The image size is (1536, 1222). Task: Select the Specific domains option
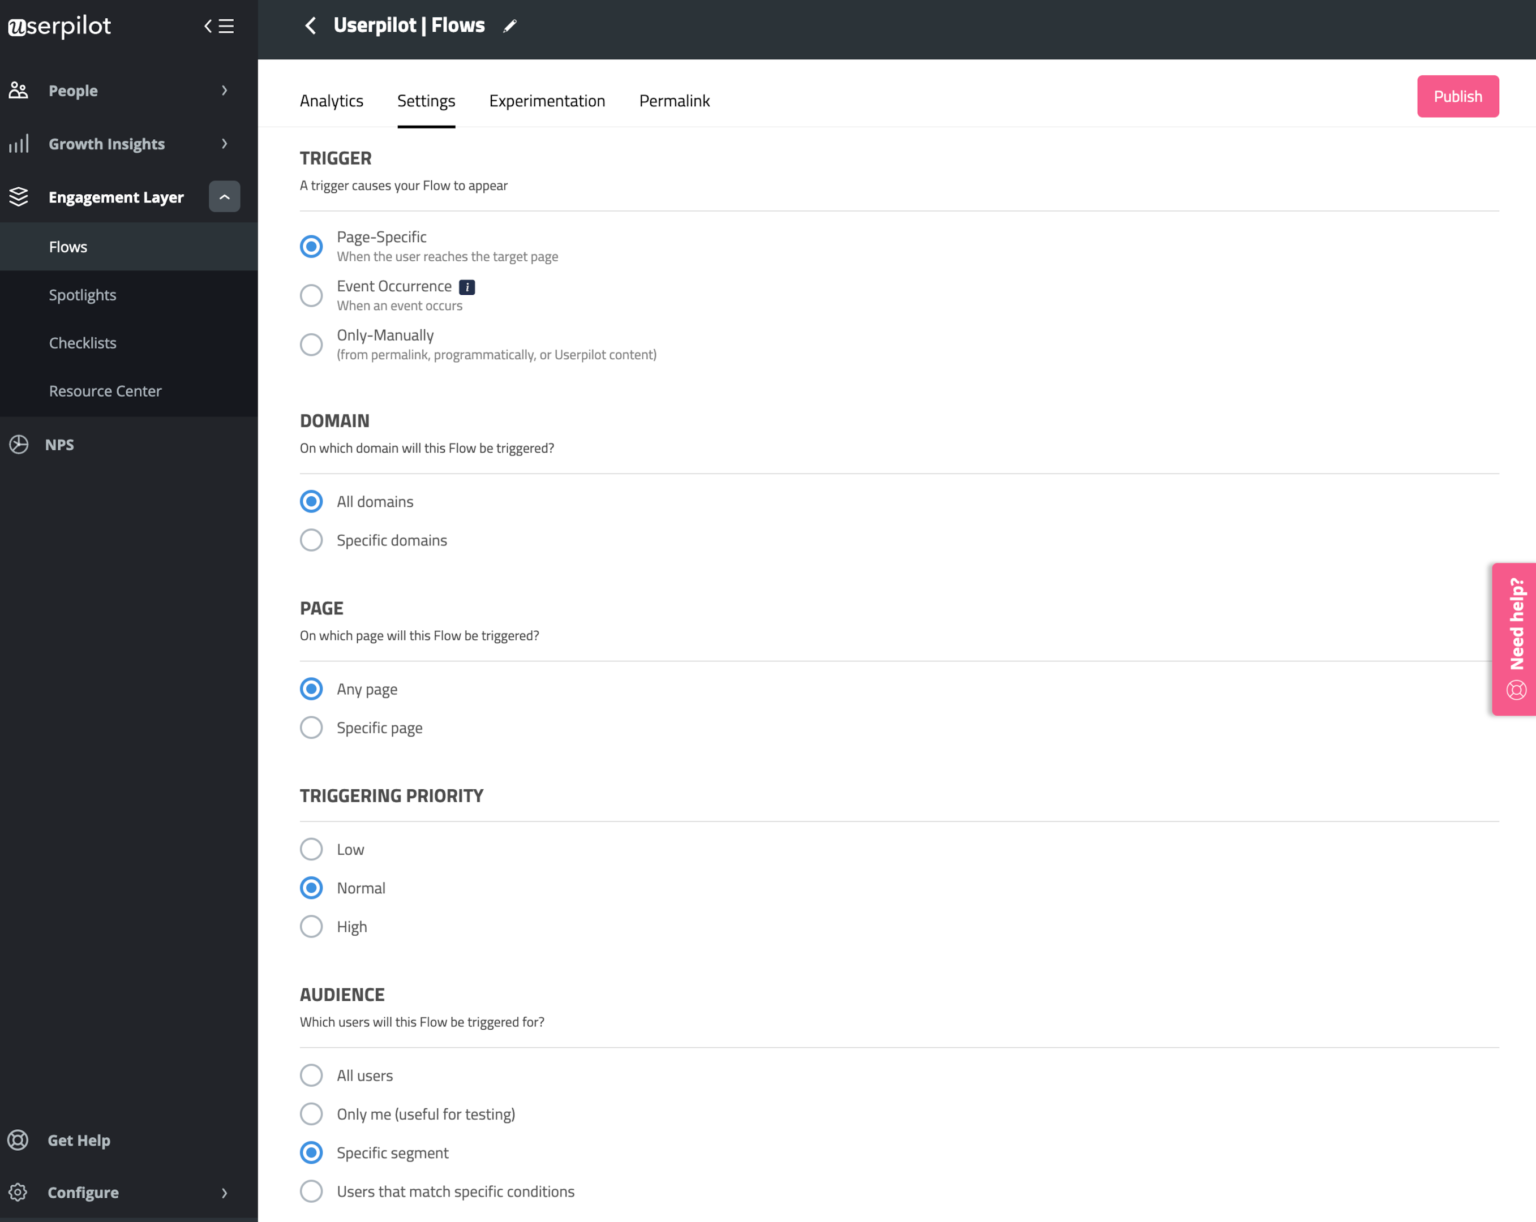(x=311, y=540)
